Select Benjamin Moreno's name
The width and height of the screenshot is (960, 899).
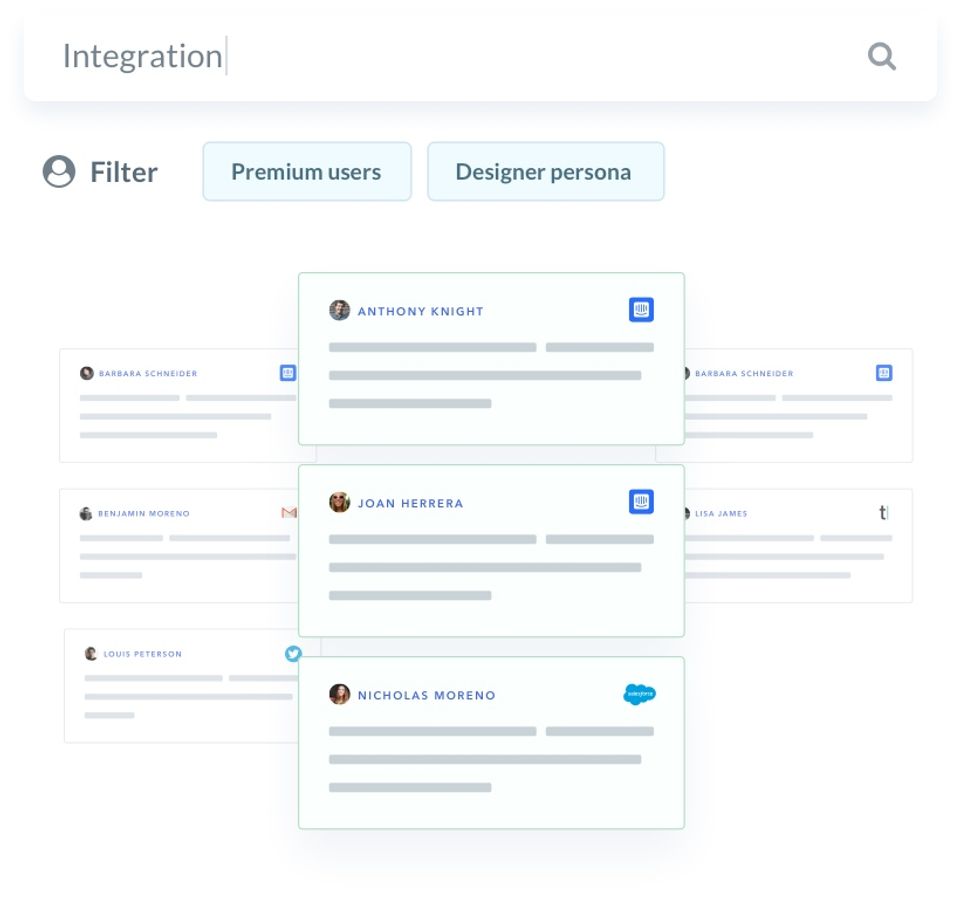pyautogui.click(x=143, y=514)
